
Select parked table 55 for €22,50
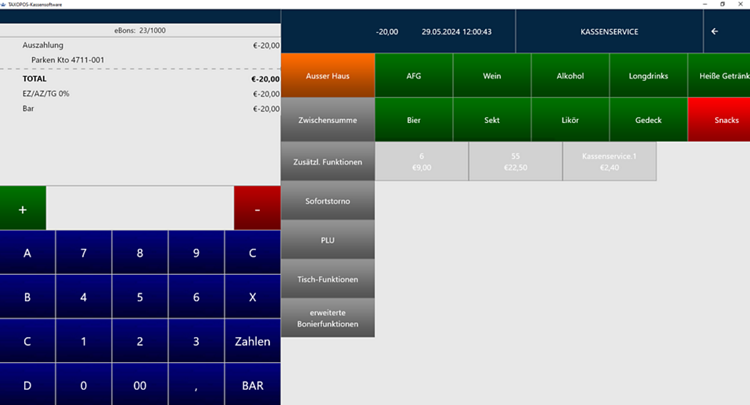[516, 162]
